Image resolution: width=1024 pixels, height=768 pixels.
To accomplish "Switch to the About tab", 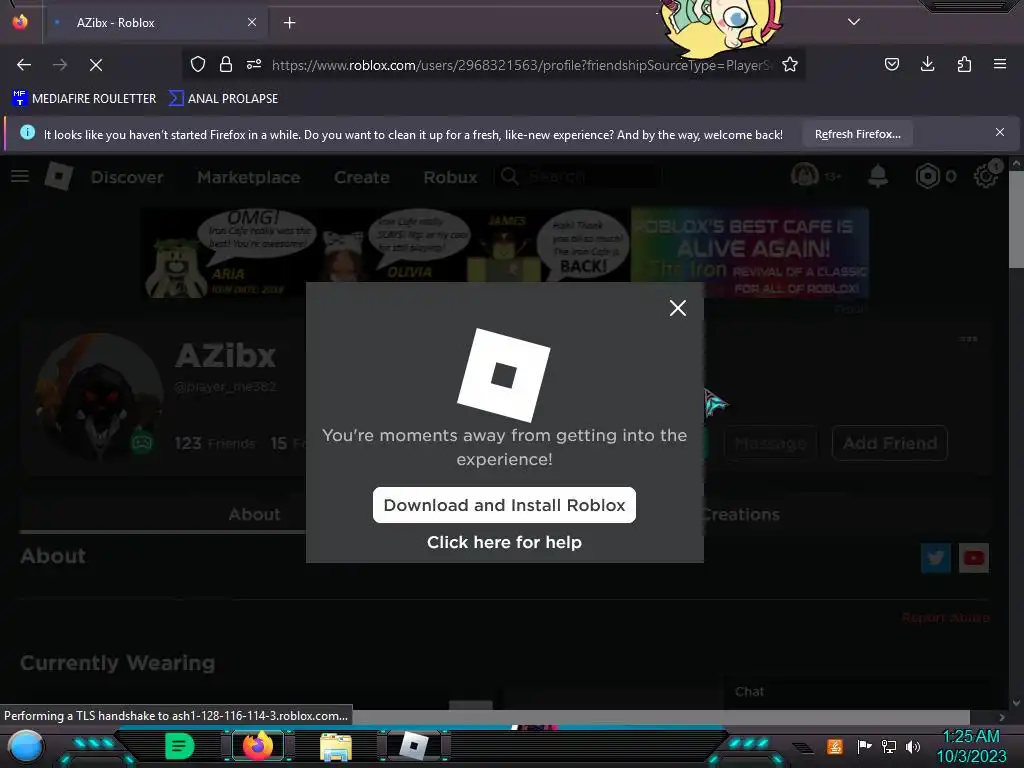I will (254, 514).
